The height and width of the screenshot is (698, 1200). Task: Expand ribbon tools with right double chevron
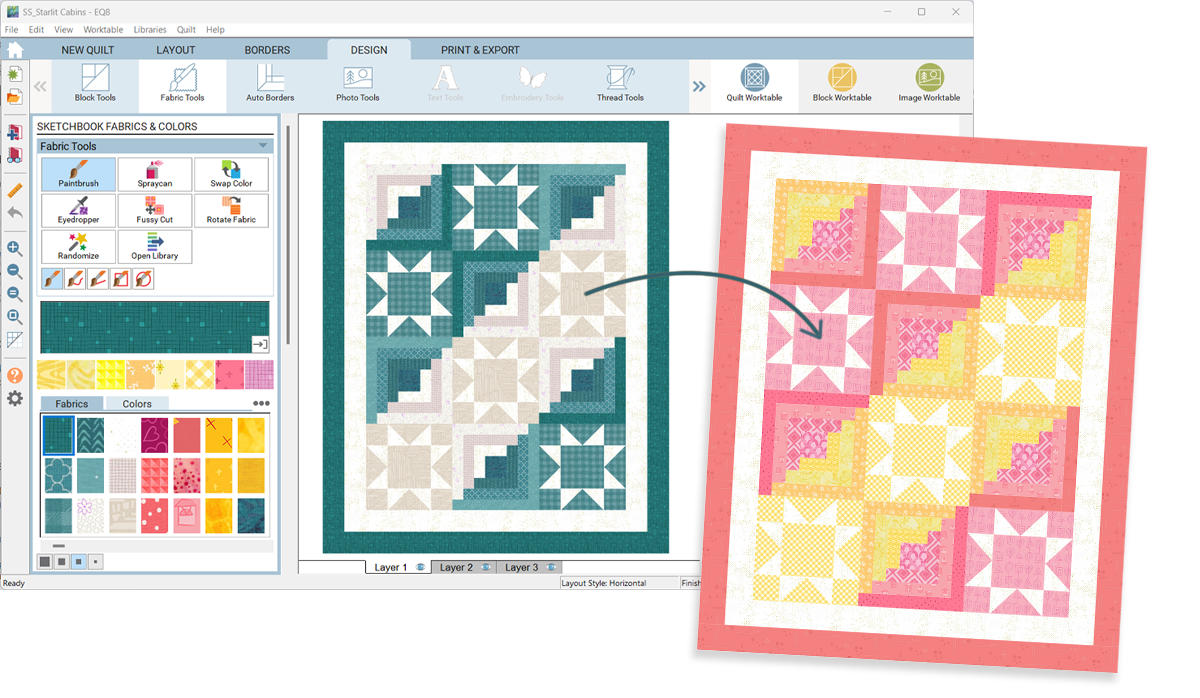pyautogui.click(x=699, y=86)
